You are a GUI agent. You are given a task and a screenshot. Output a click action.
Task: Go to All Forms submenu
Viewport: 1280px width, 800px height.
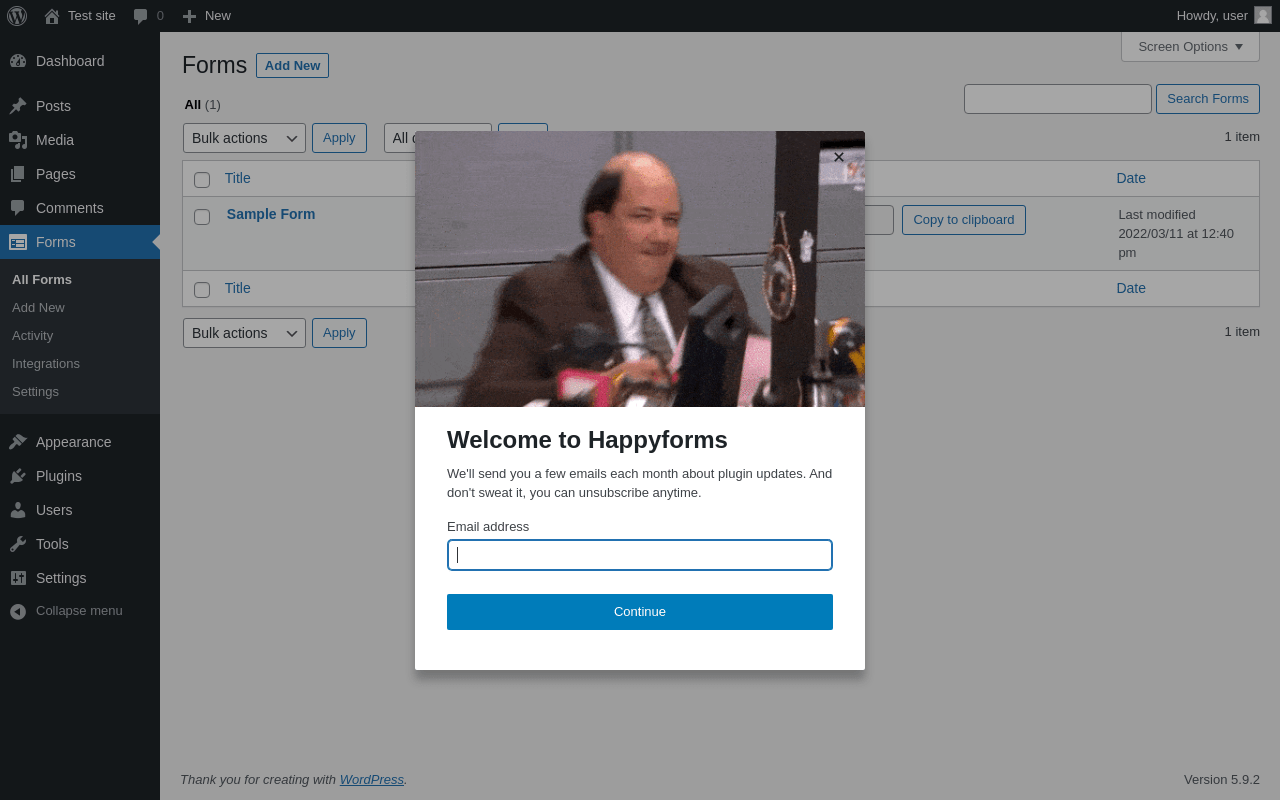pos(42,279)
